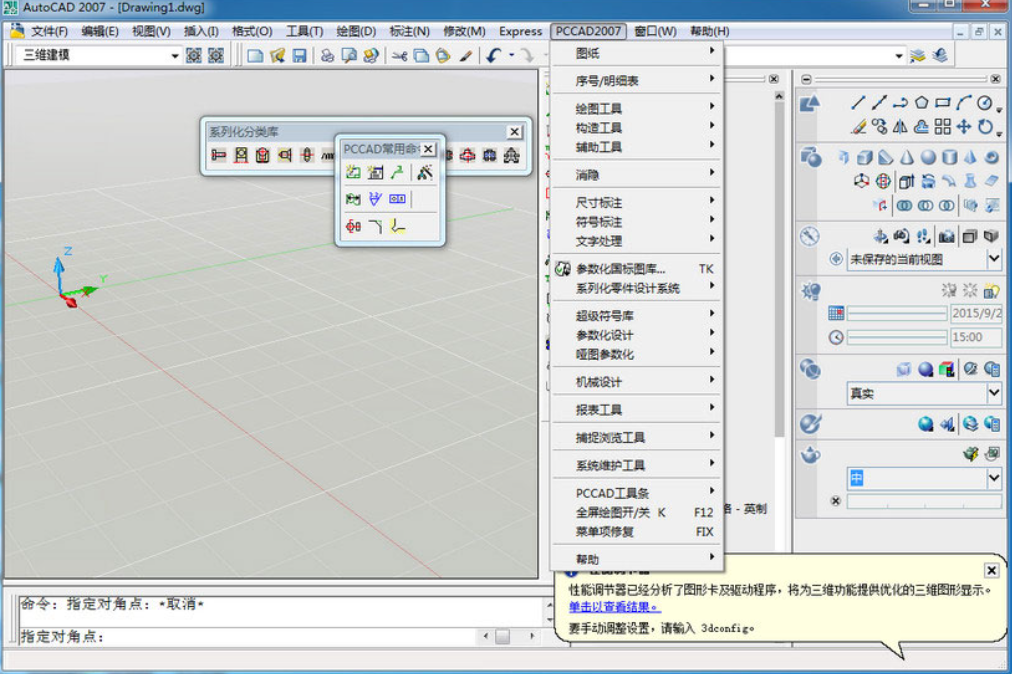Screen dimensions: 1012x674
Task: Open the Express menu
Action: coord(520,31)
